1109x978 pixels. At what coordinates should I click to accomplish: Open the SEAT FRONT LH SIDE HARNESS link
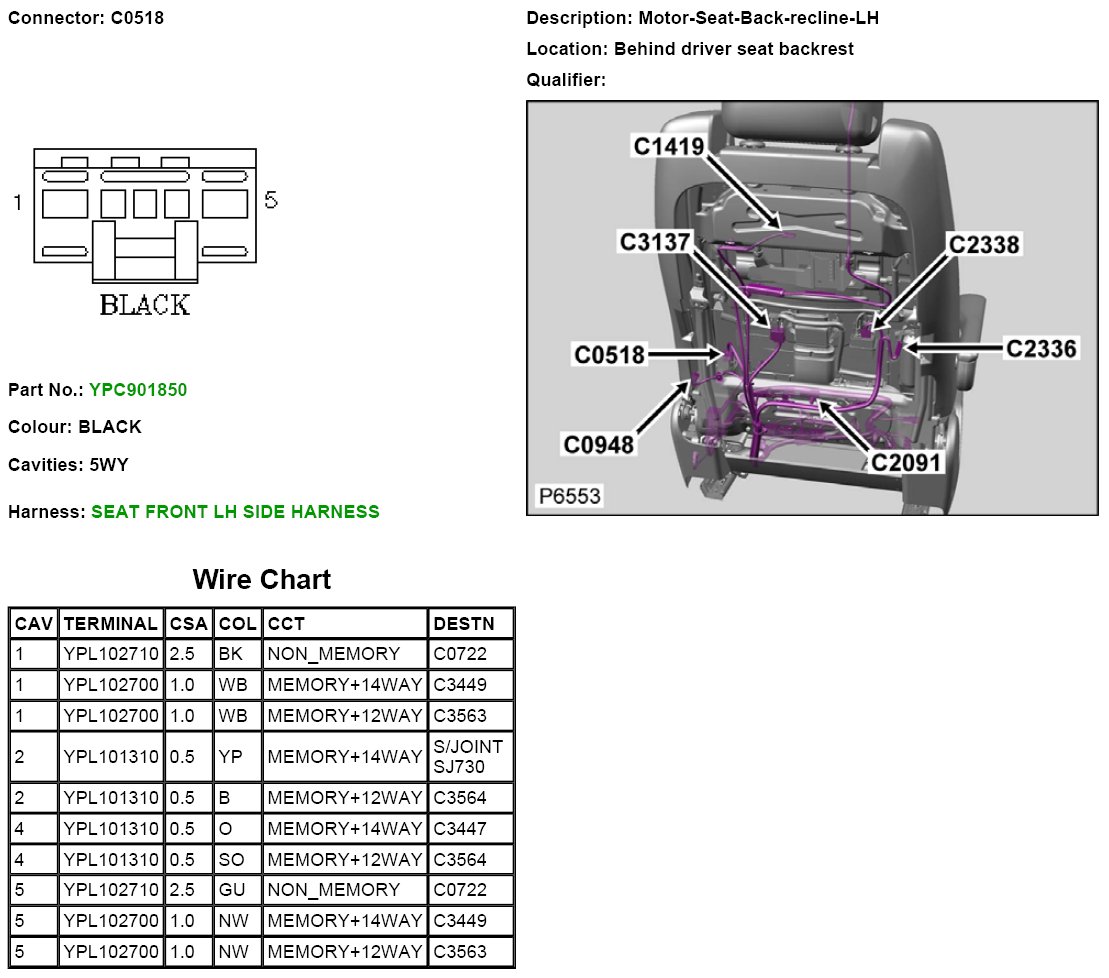(x=235, y=512)
